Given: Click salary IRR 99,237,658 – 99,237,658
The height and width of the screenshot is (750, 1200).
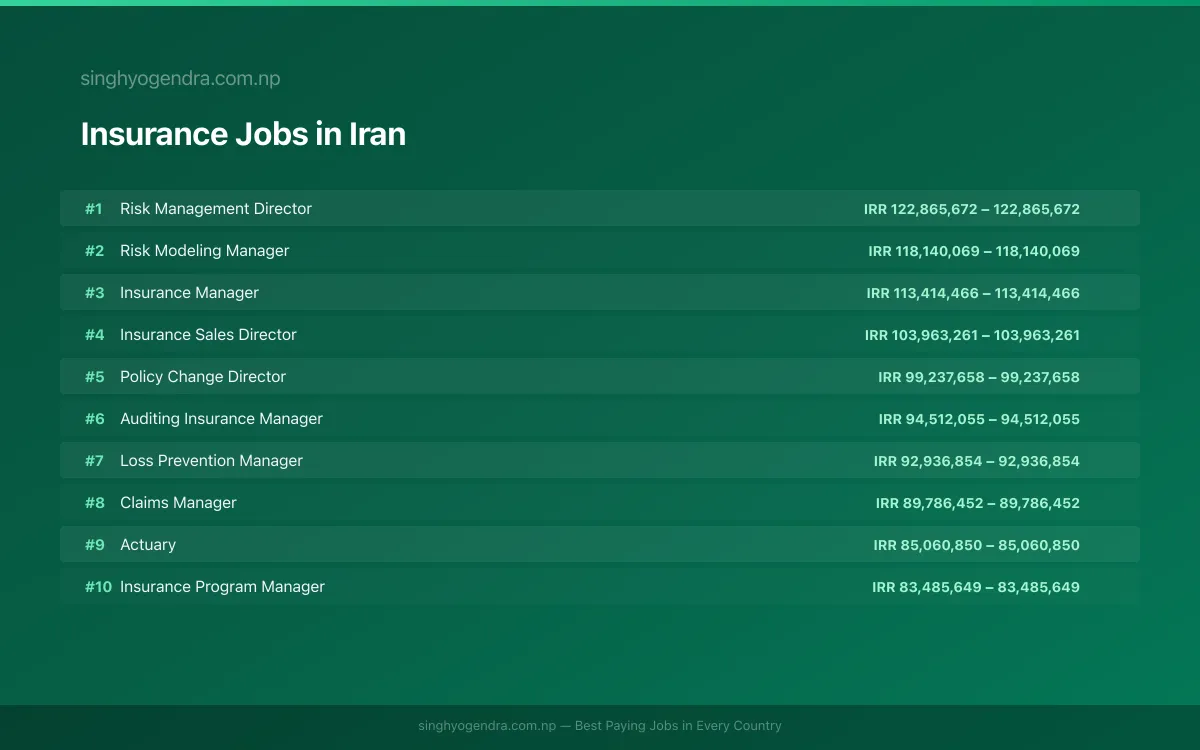Looking at the screenshot, I should (979, 377).
